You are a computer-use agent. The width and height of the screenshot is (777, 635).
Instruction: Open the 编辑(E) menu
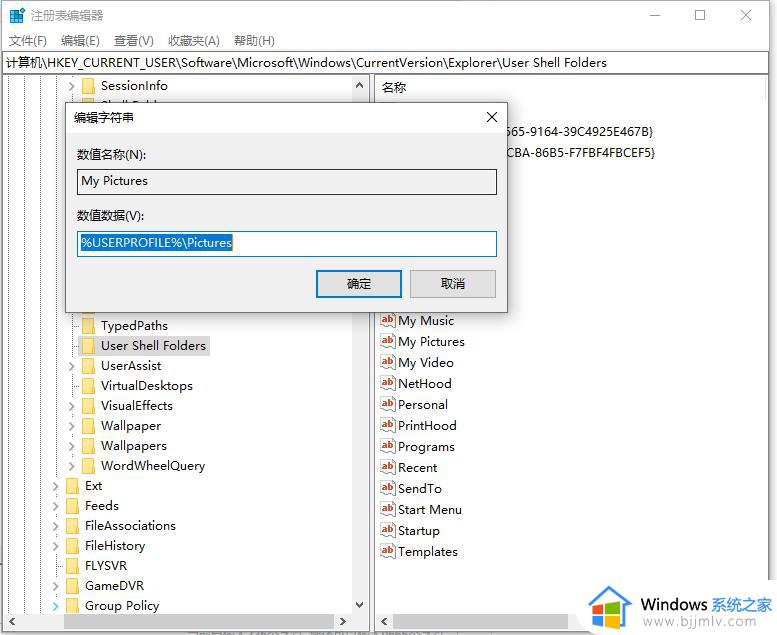coord(80,41)
